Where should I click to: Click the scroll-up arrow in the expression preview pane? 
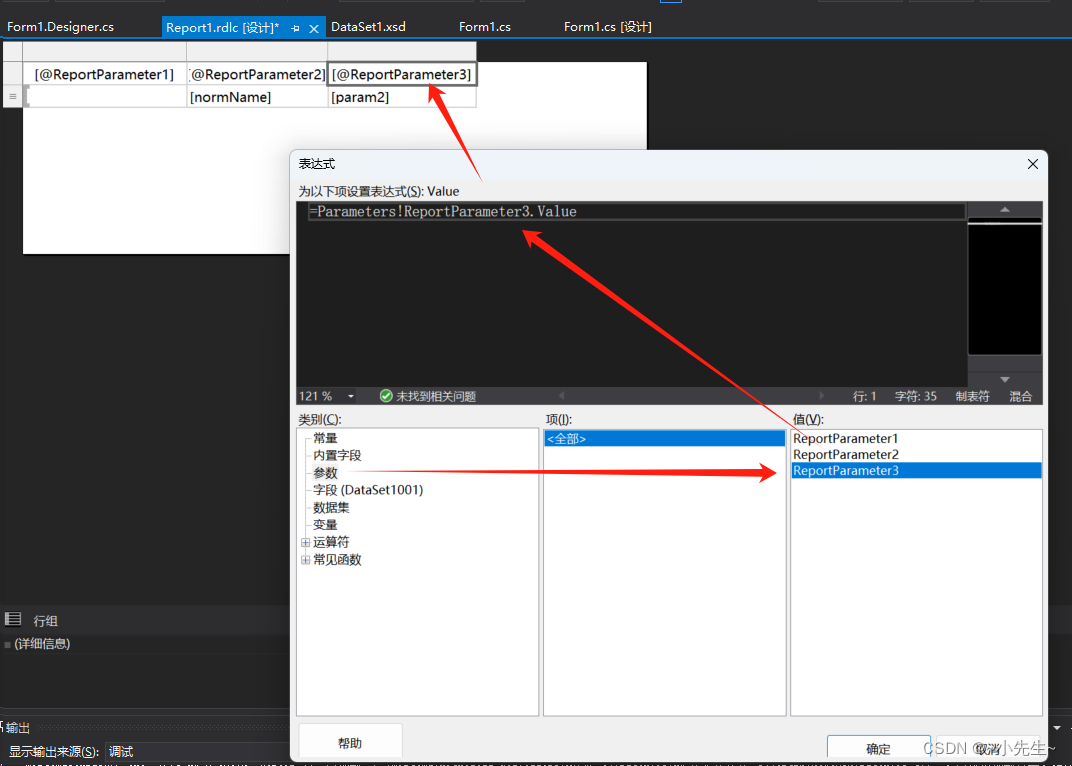click(1004, 210)
